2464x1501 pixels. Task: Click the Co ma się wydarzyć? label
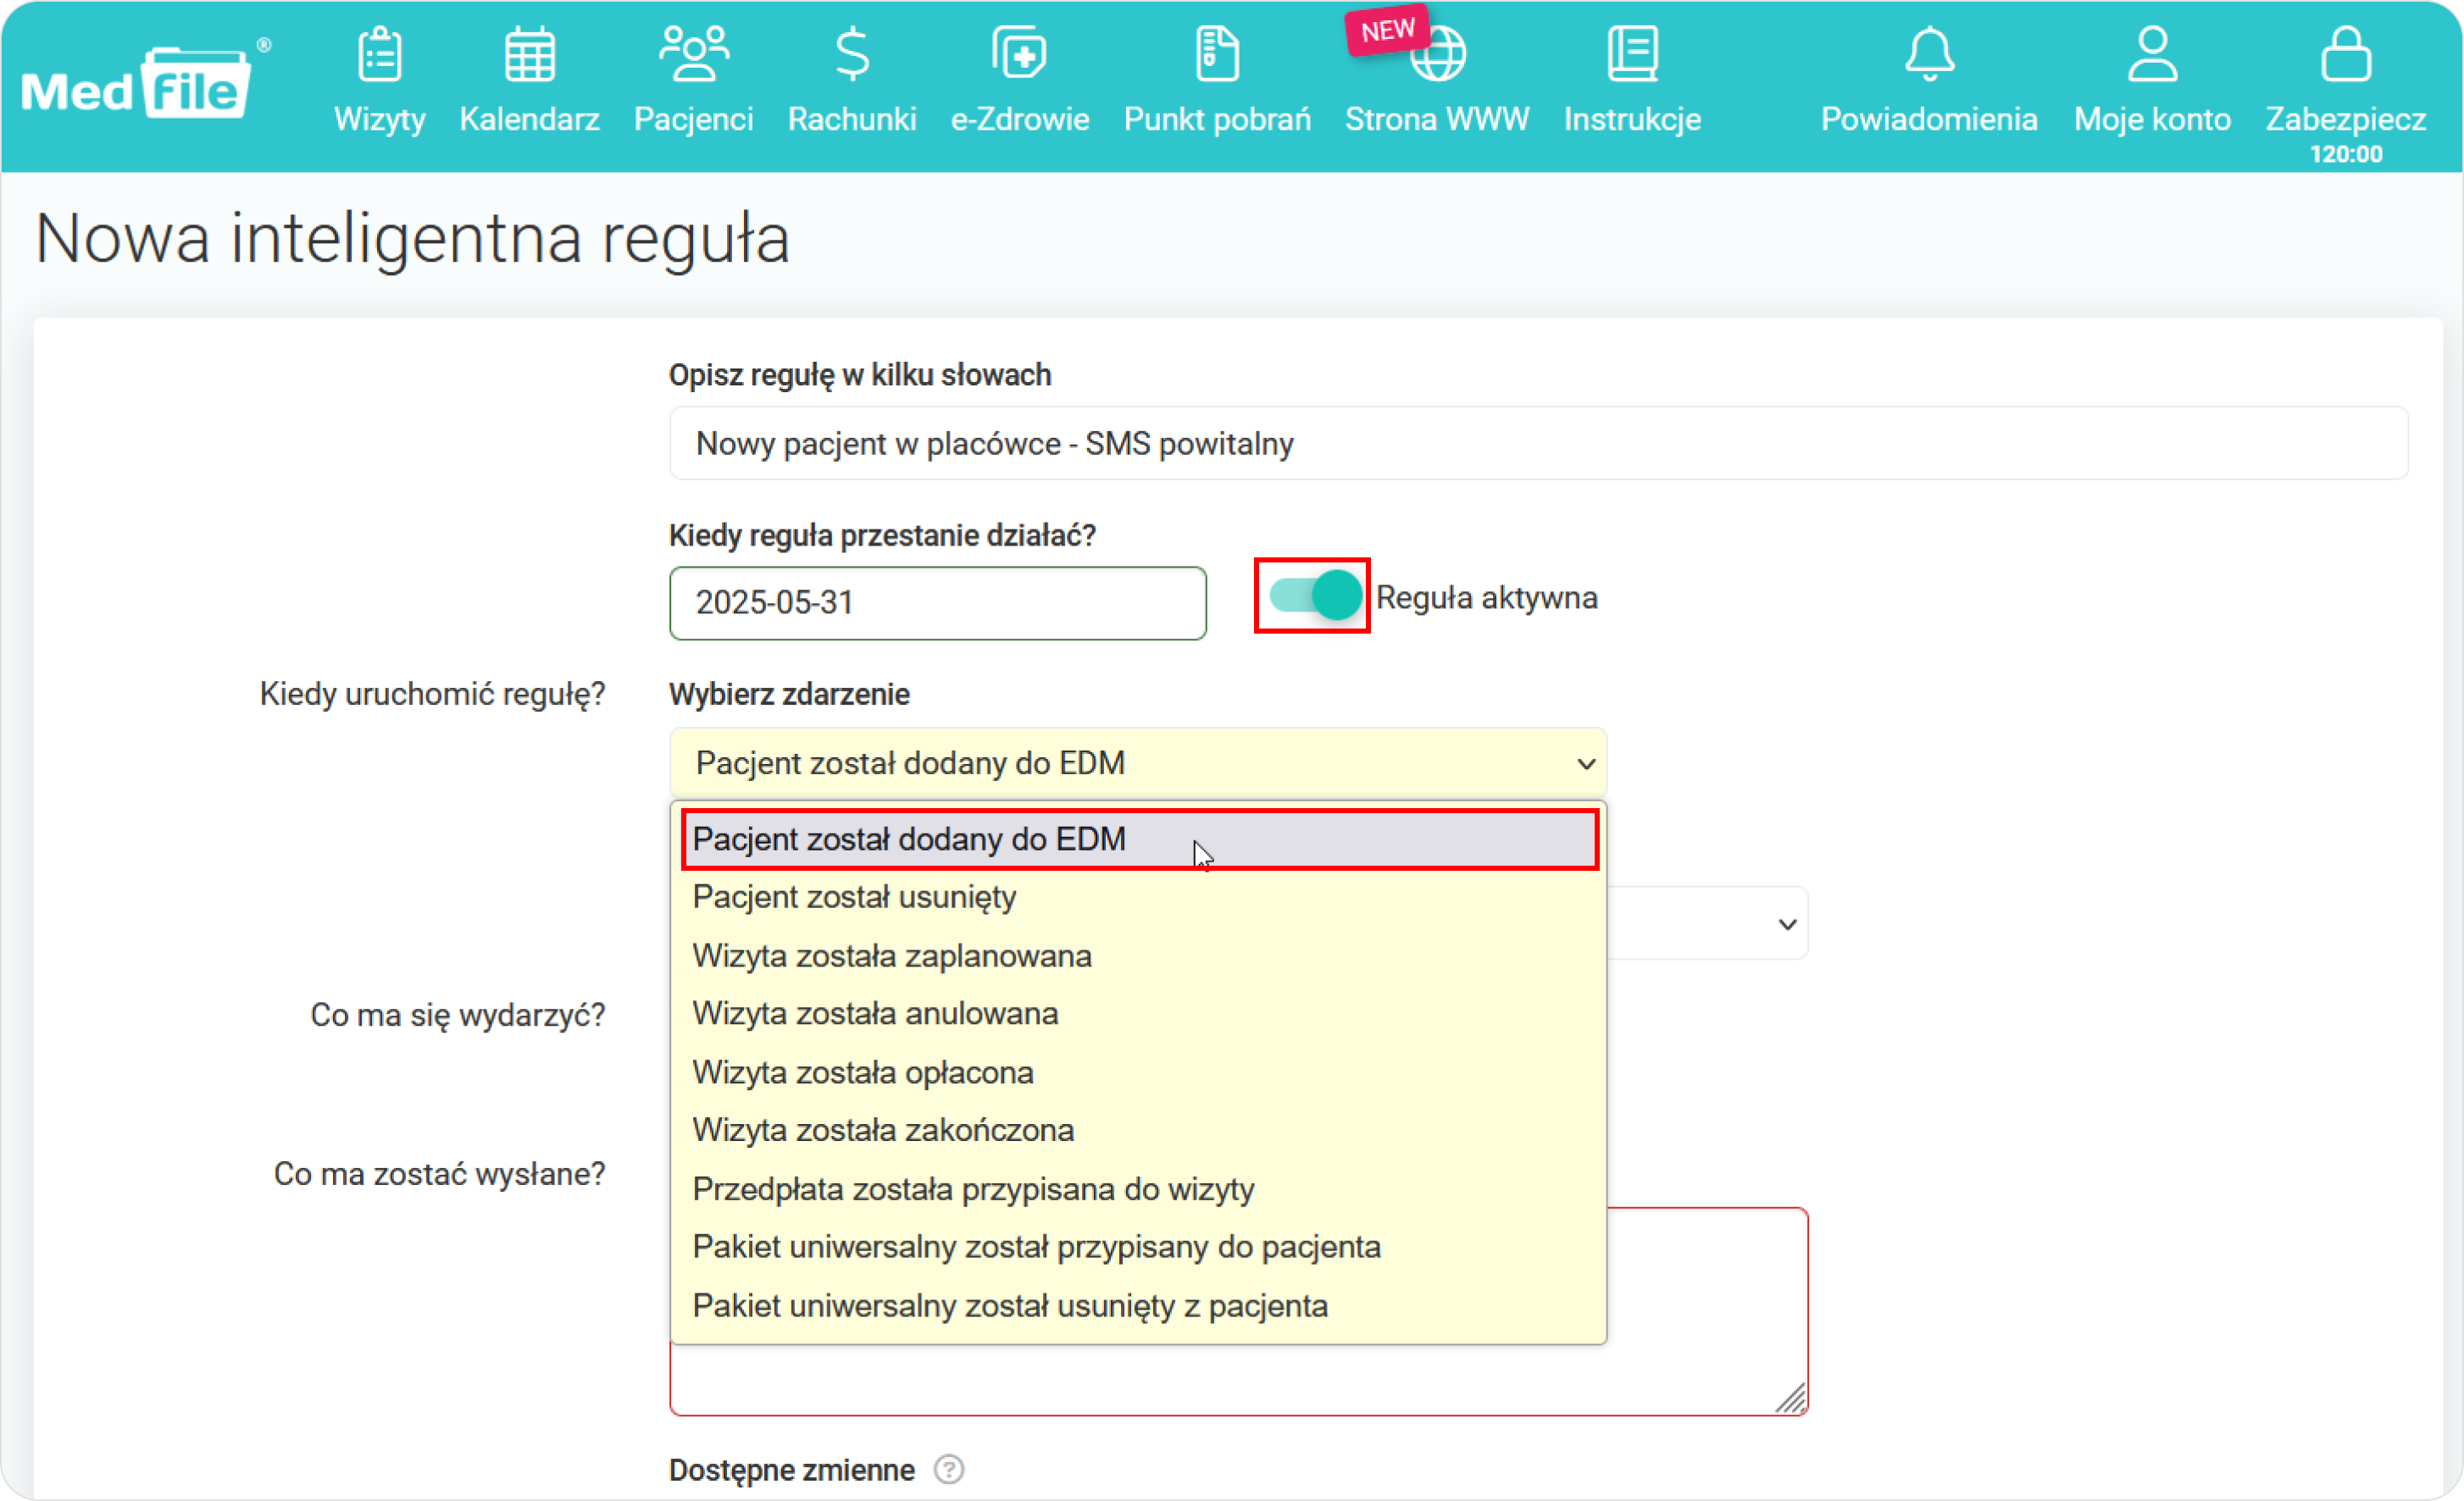coord(458,1015)
